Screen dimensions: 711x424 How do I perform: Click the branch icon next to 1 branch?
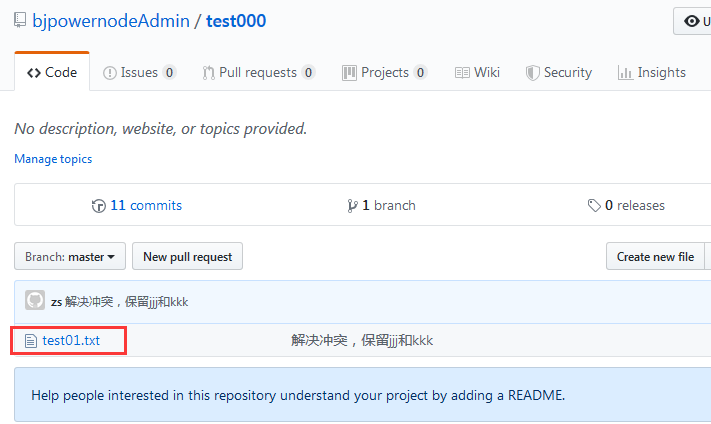point(352,206)
